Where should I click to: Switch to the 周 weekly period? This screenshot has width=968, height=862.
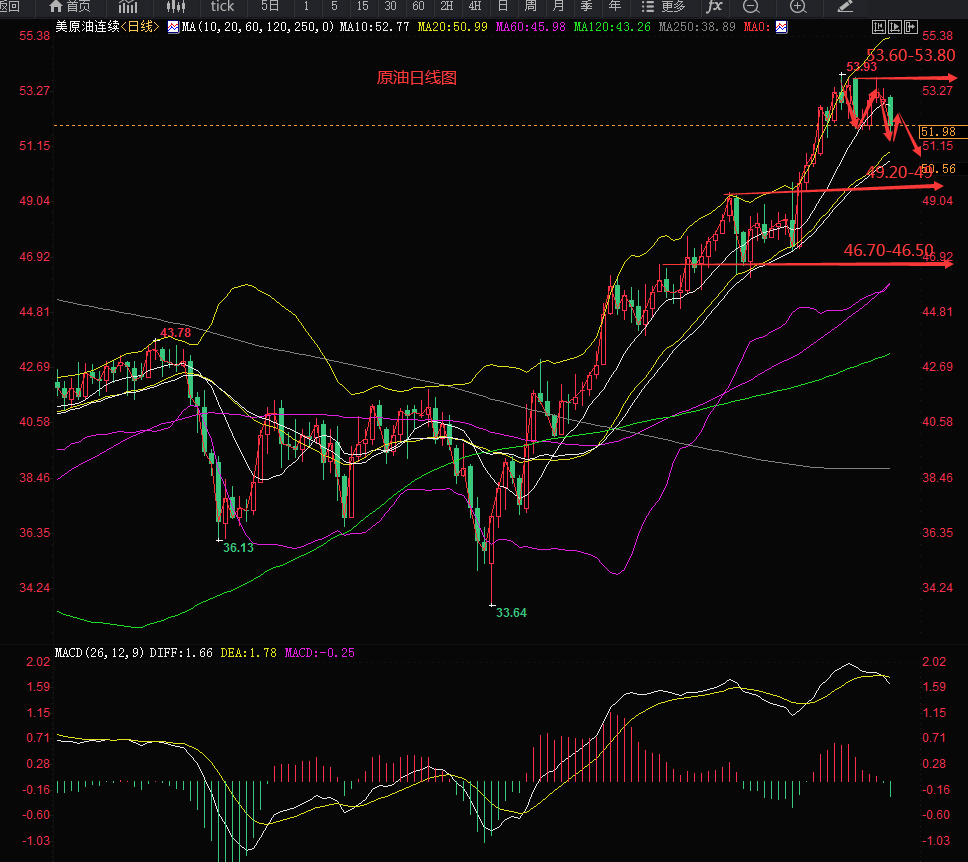[530, 6]
